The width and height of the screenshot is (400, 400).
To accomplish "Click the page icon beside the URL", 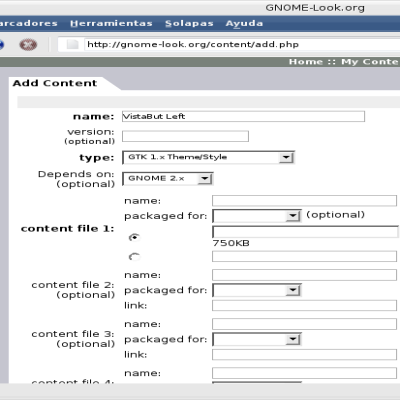I will pos(72,44).
